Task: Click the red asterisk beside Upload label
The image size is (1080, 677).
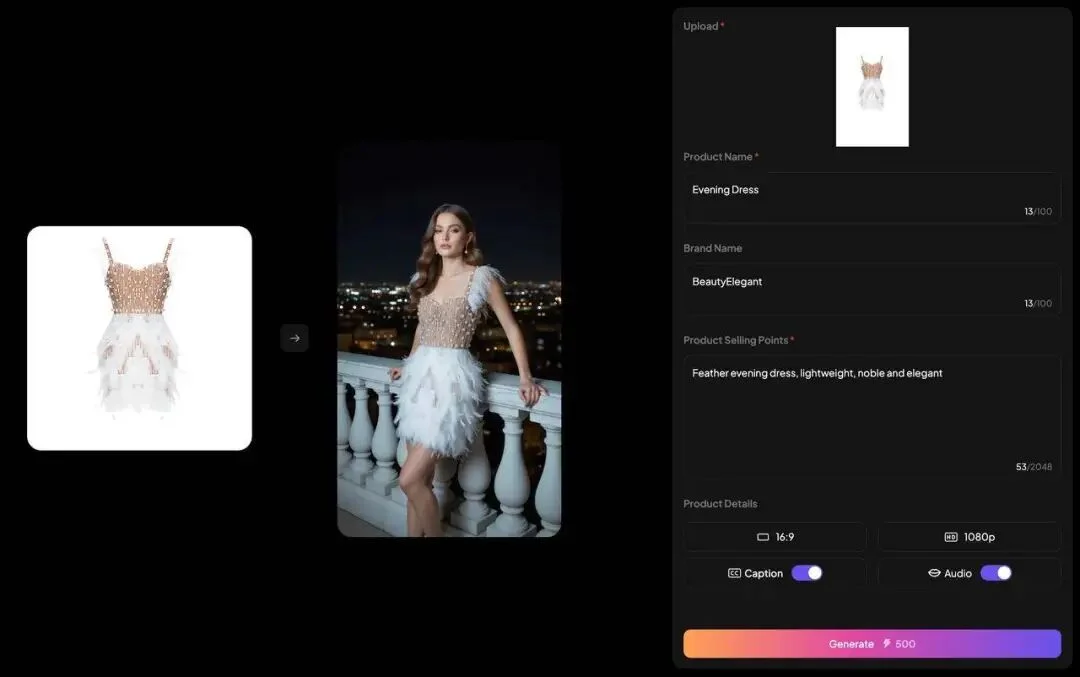Action: pyautogui.click(x=722, y=24)
